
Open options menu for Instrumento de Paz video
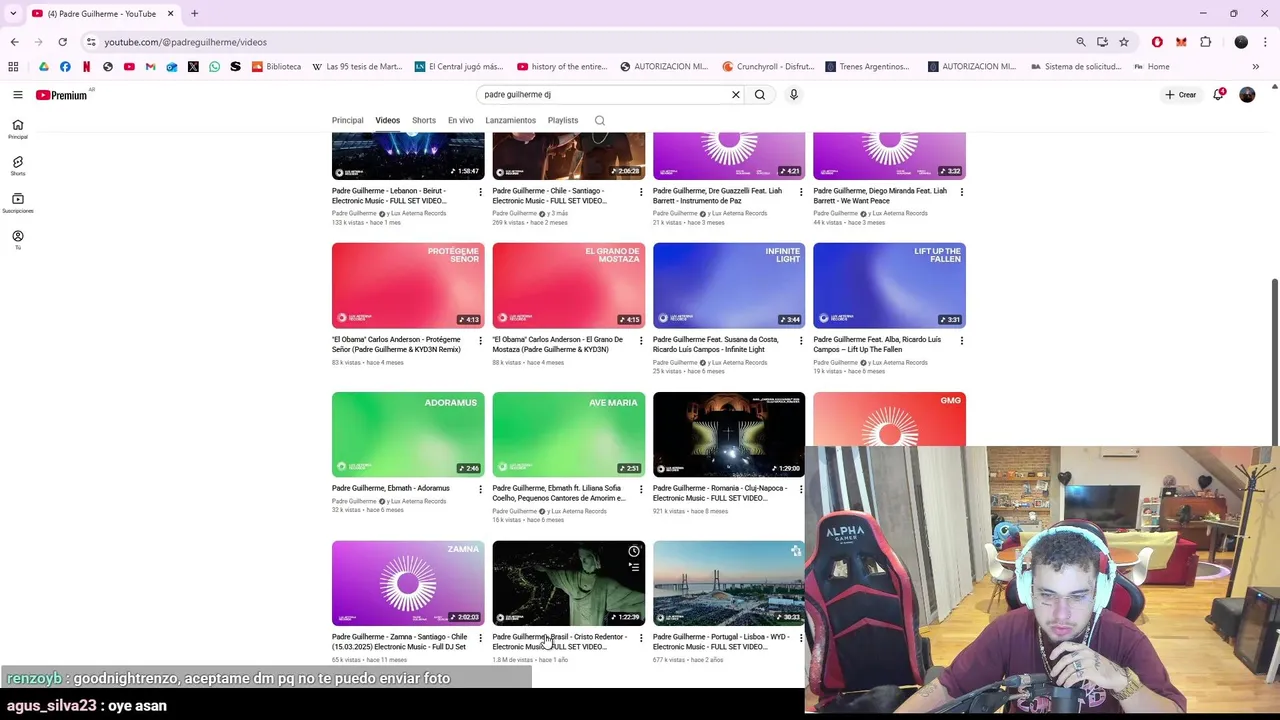point(801,192)
